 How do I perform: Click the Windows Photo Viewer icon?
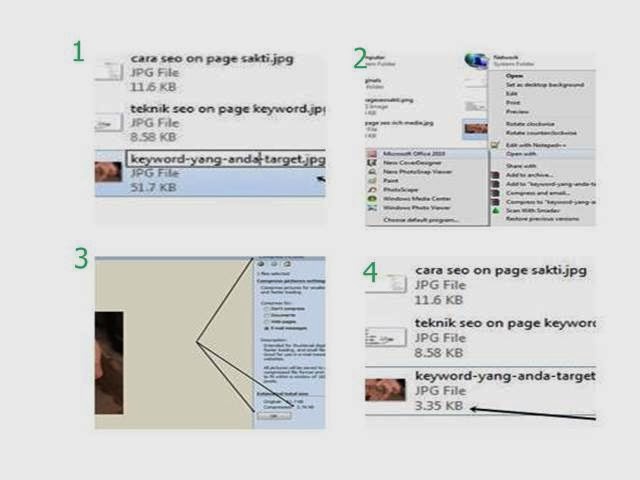[372, 208]
